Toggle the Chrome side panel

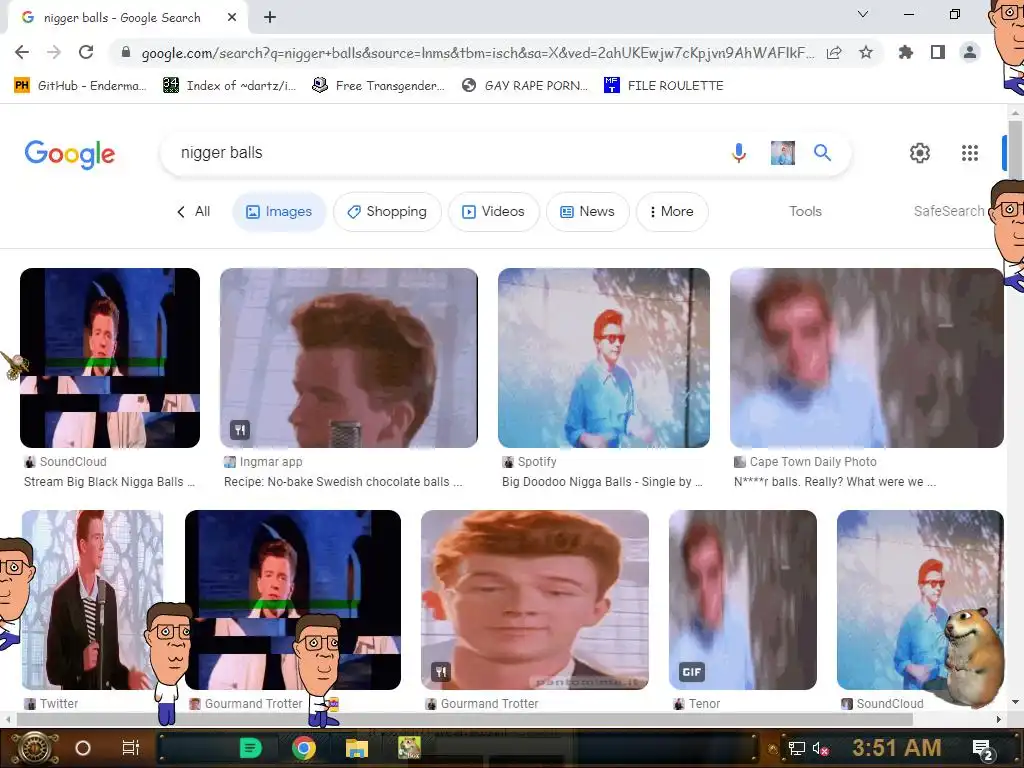point(938,52)
